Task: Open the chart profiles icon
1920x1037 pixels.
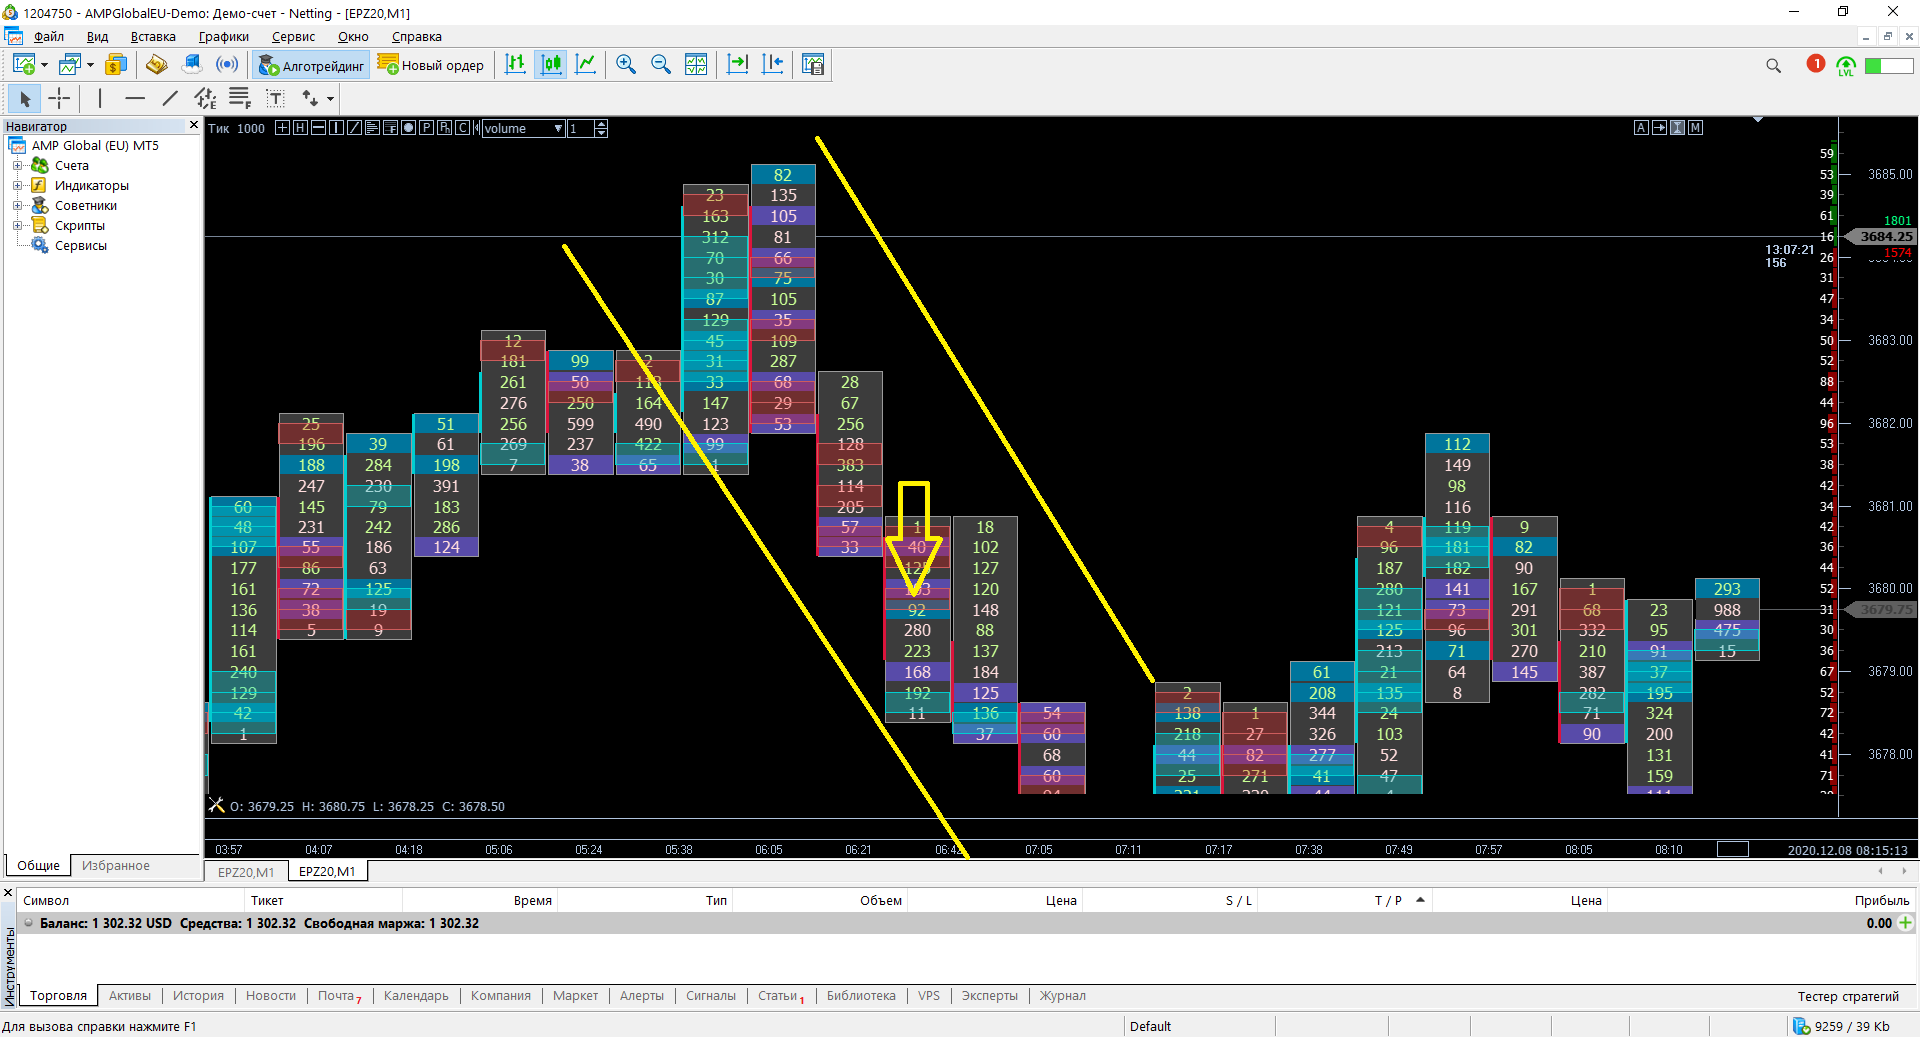Action: tap(70, 65)
